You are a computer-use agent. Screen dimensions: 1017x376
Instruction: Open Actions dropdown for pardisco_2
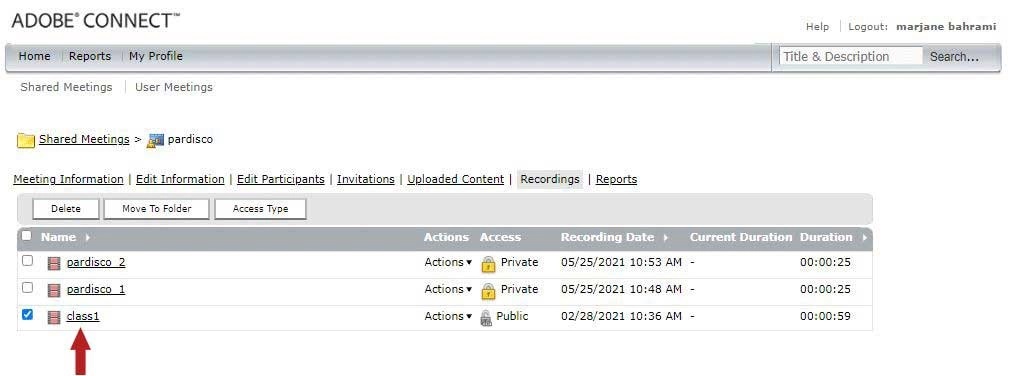tap(448, 263)
